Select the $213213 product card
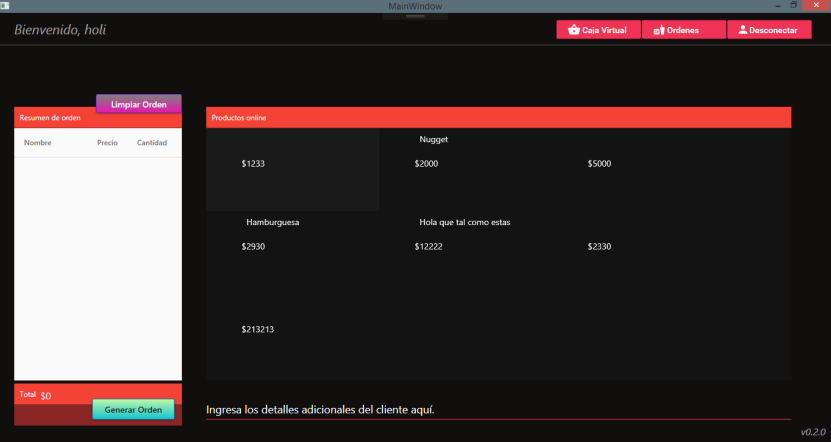Screen dimensions: 831x442 pyautogui.click(x=293, y=335)
